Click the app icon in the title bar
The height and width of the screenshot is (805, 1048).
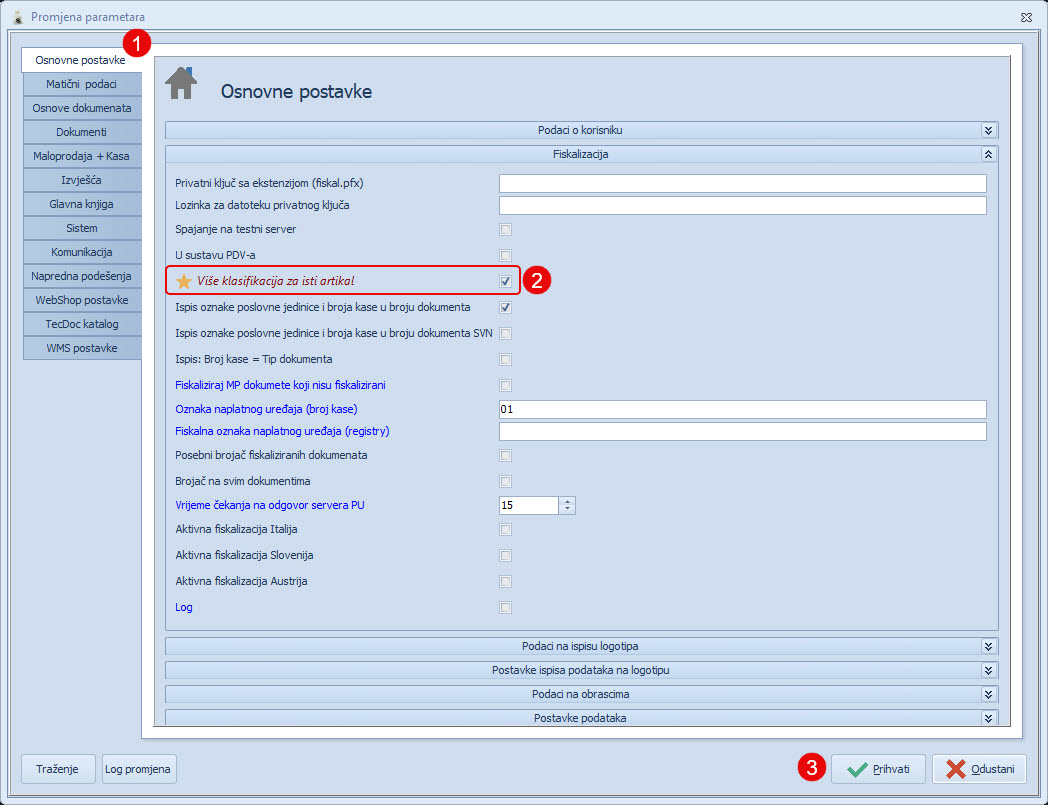[x=16, y=17]
